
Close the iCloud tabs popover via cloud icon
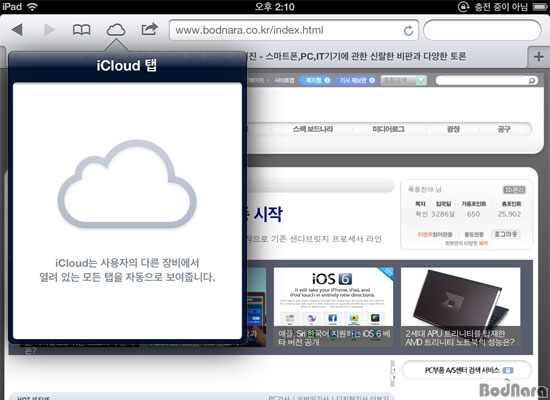tap(116, 30)
